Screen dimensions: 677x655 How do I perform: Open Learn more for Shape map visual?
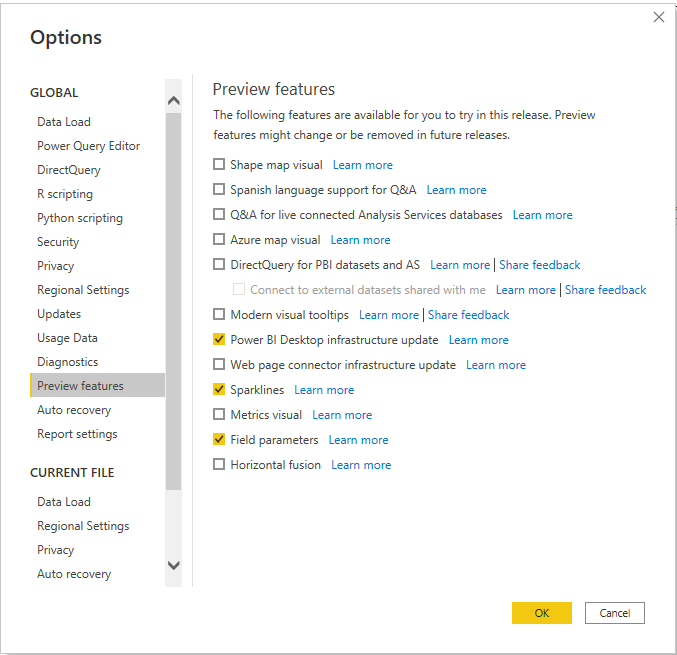point(363,165)
